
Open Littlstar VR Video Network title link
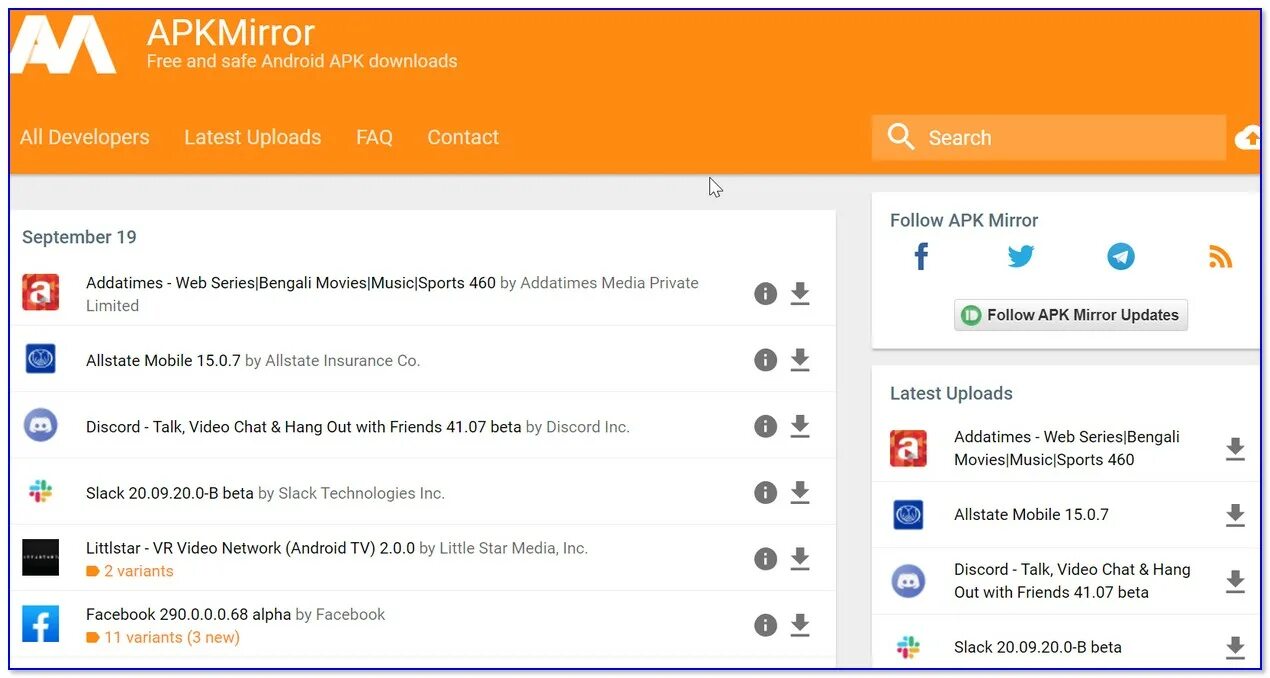pyautogui.click(x=250, y=548)
